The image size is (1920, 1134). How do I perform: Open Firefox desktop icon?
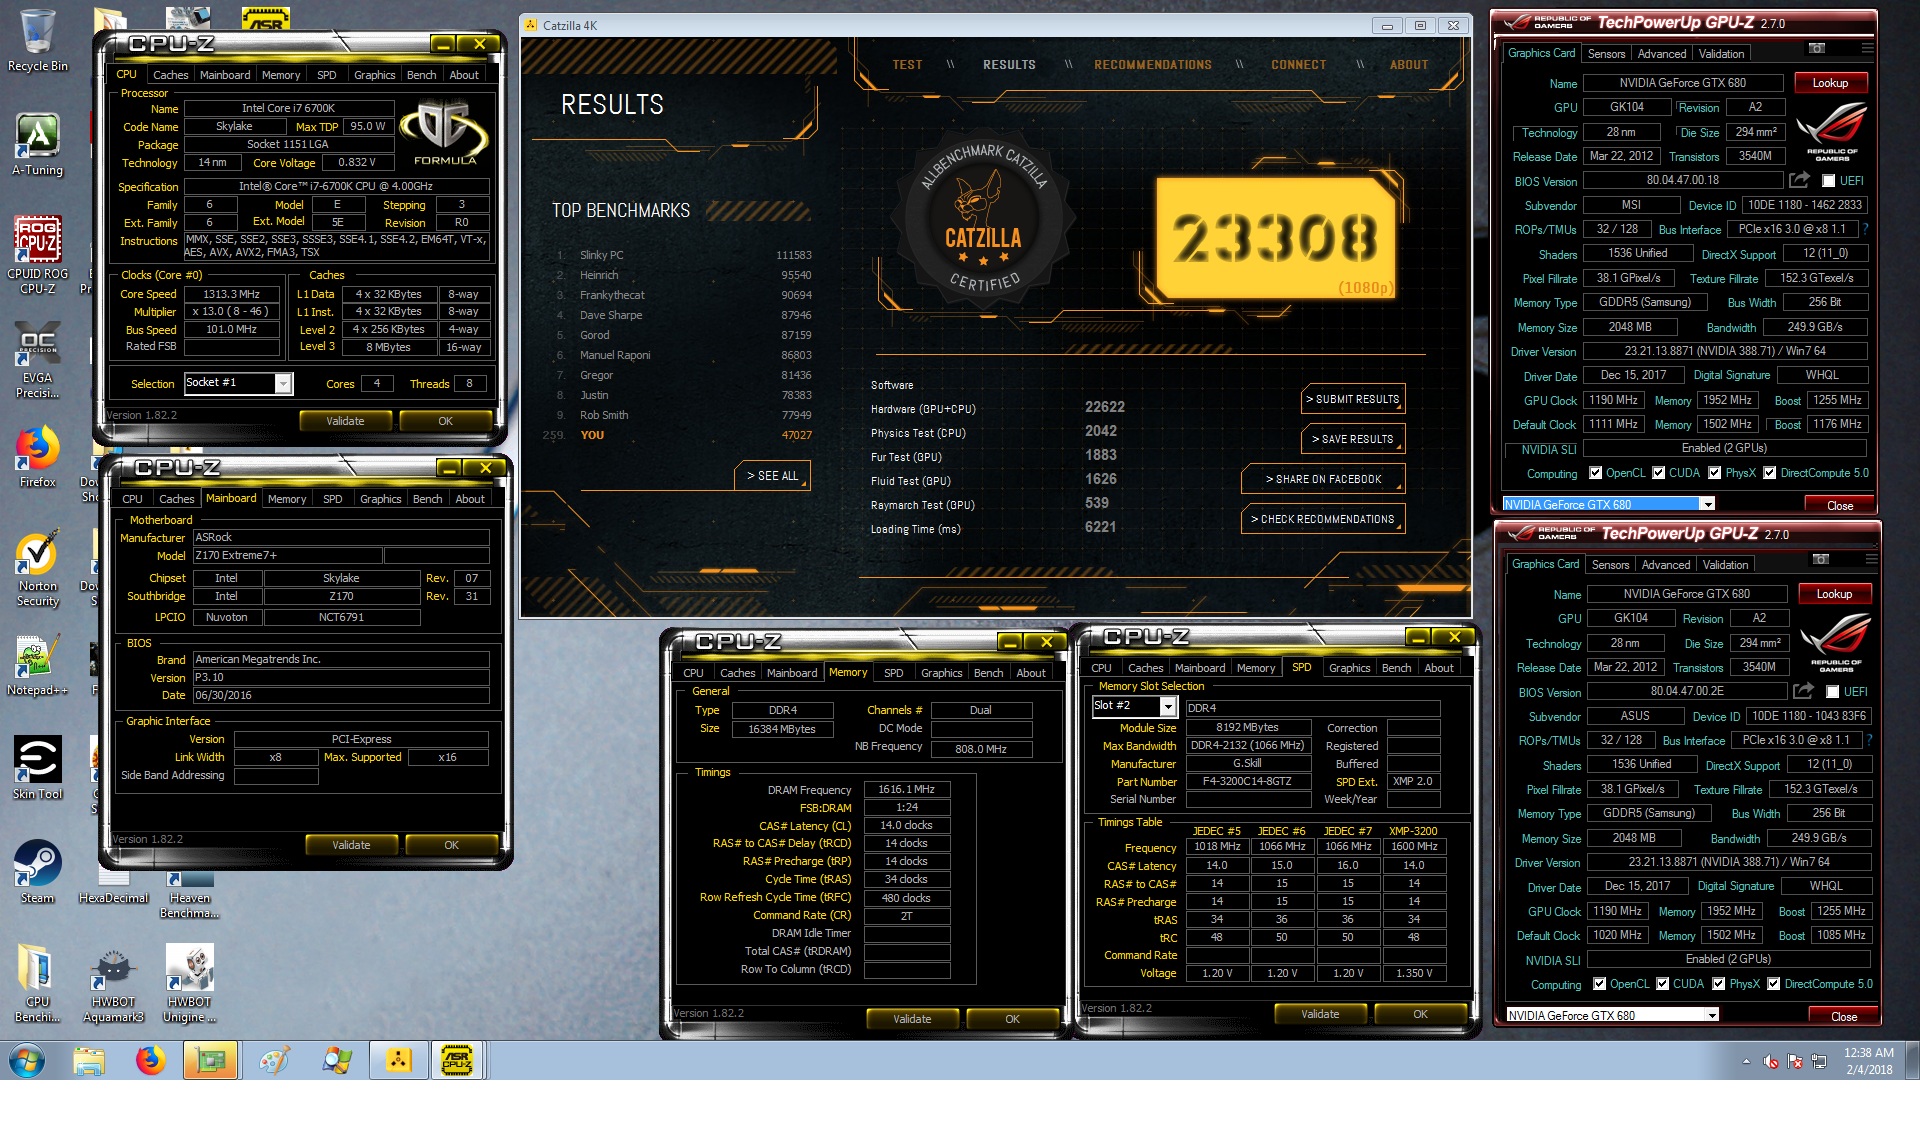(x=38, y=457)
